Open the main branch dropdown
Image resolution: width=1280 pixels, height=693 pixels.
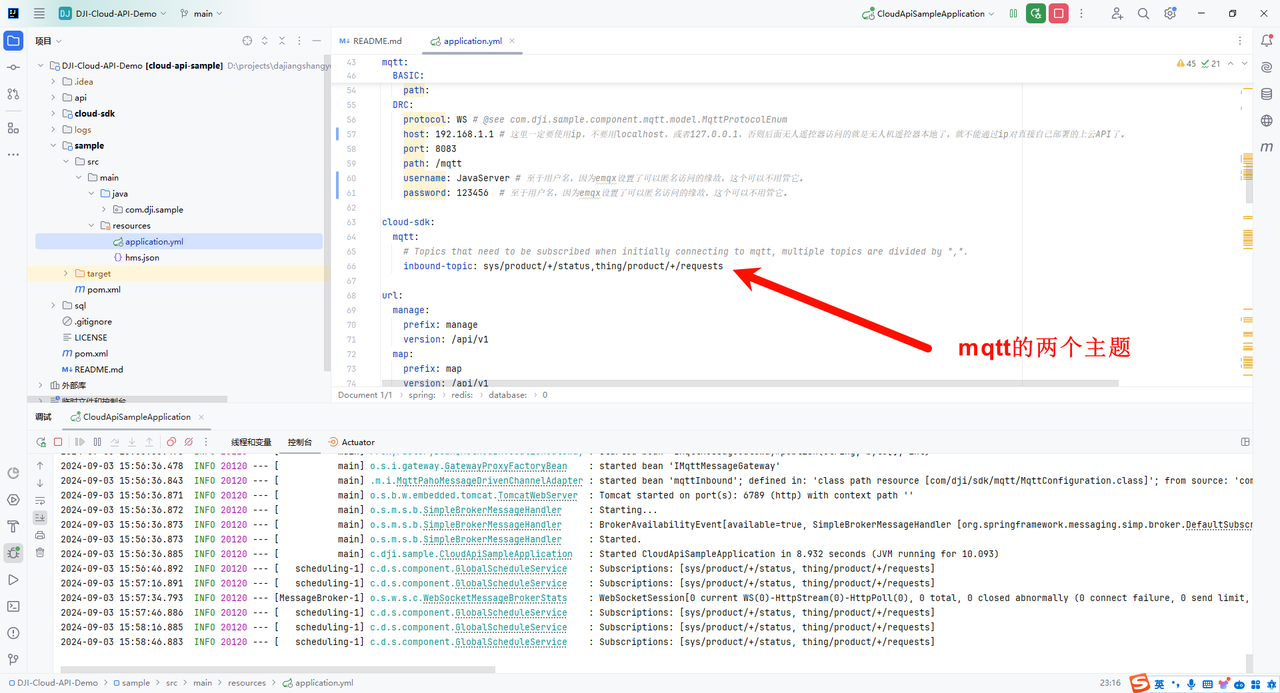[x=202, y=13]
